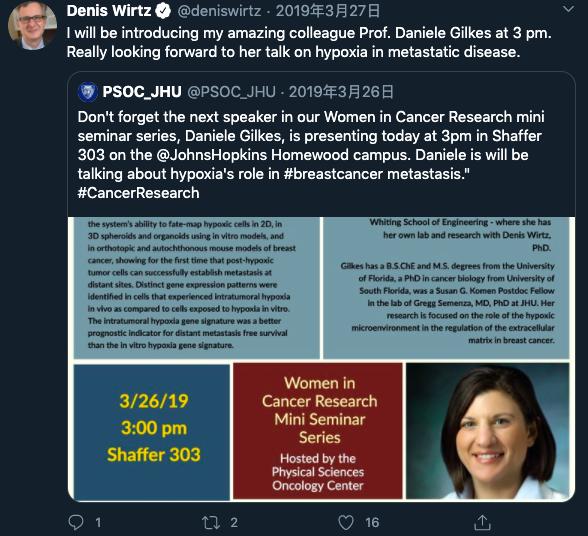Open the @deniswirtz handle
Screen dimensions: 588x536
(x=219, y=11)
